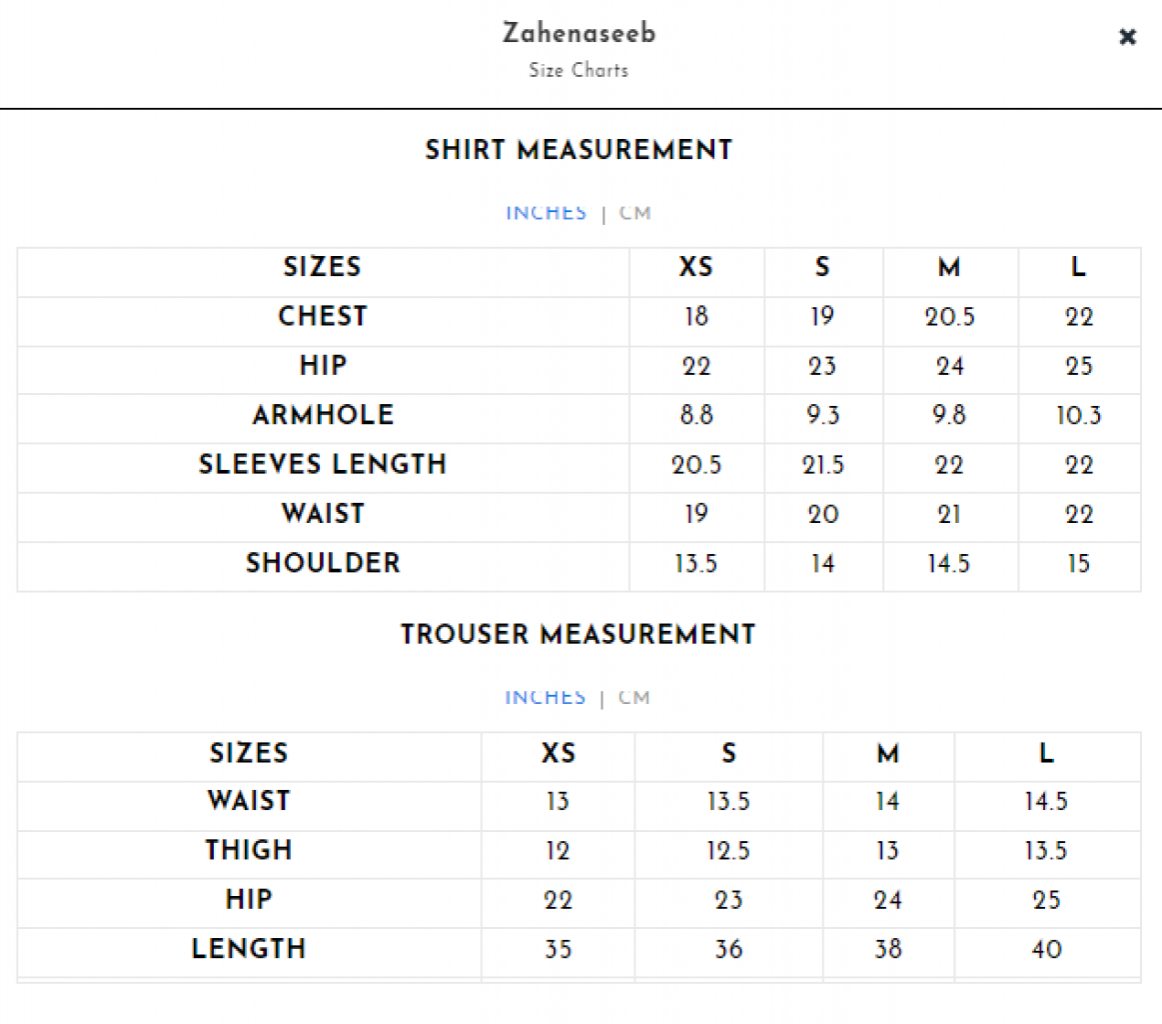Click the CHEST row label
The height and width of the screenshot is (1024, 1162).
(323, 316)
